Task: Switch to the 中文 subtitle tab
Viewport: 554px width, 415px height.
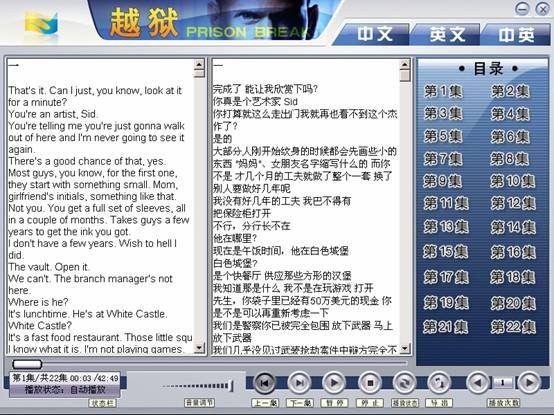Action: tap(374, 34)
